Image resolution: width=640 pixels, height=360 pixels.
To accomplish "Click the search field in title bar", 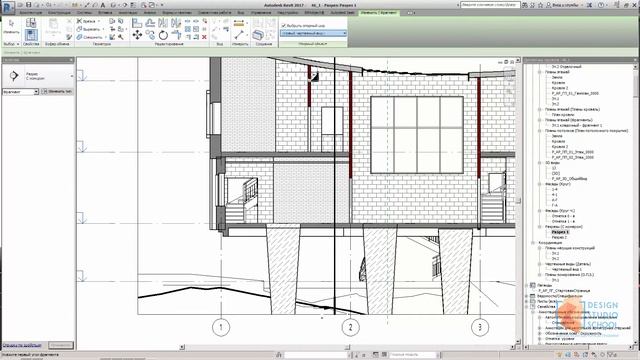I will point(490,5).
